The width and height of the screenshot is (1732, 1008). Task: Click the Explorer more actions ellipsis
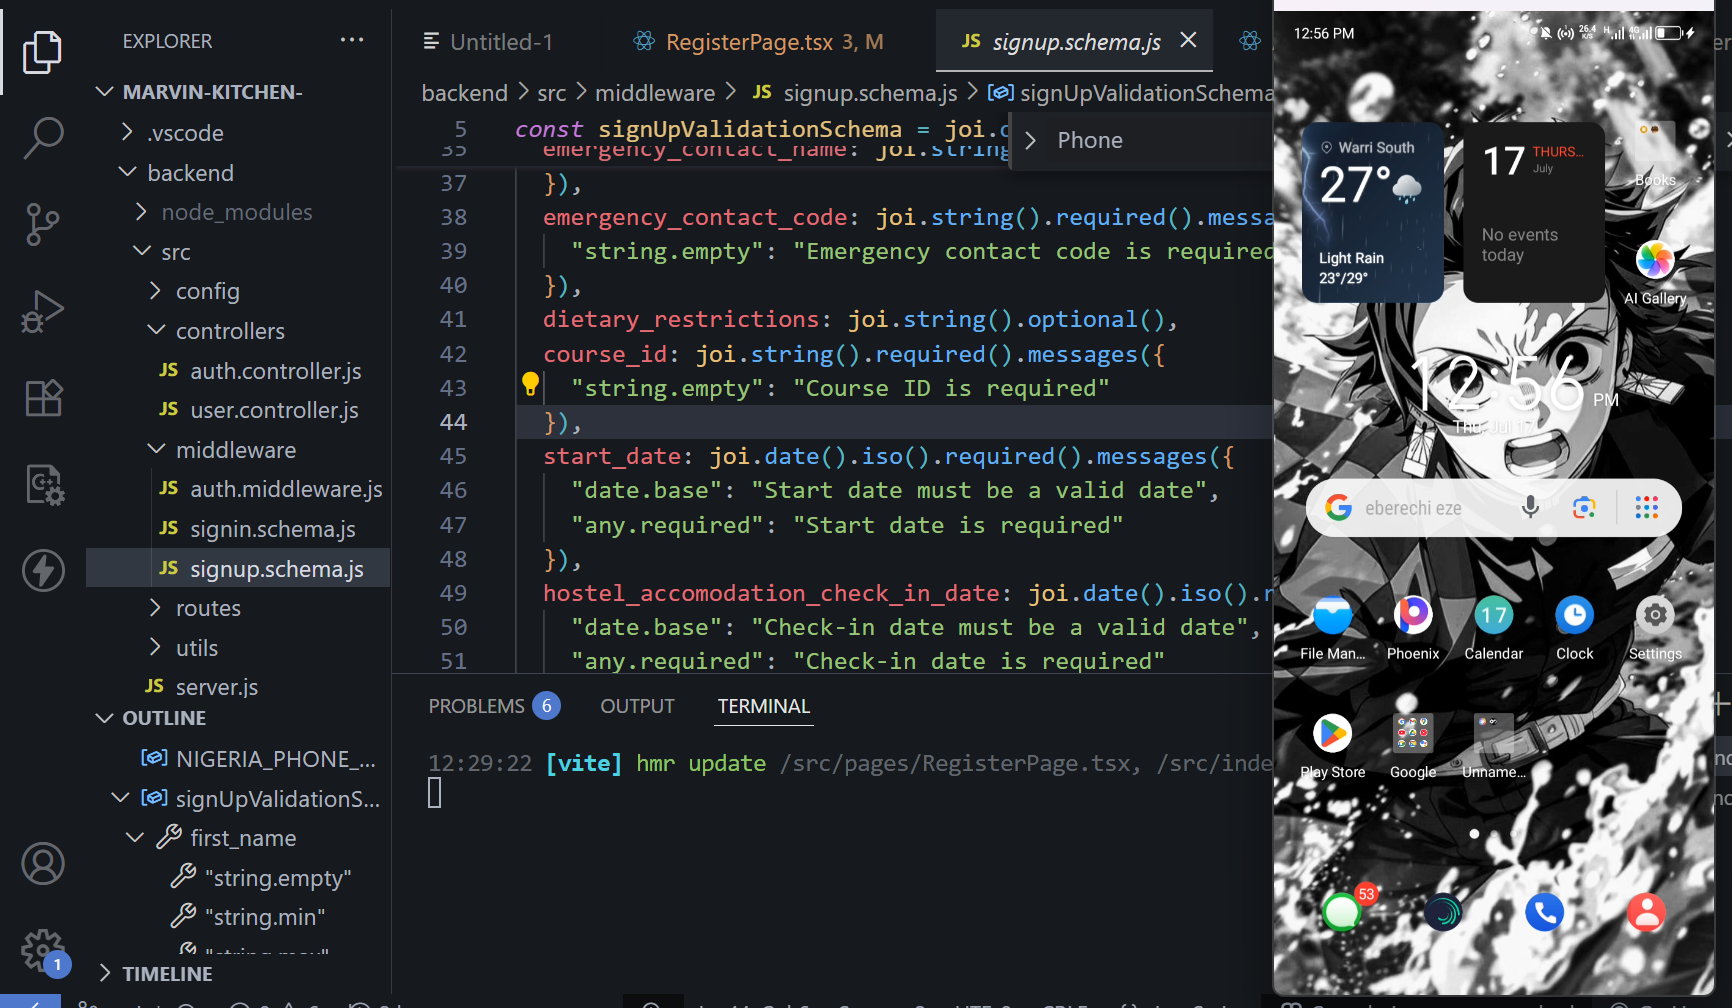point(352,41)
